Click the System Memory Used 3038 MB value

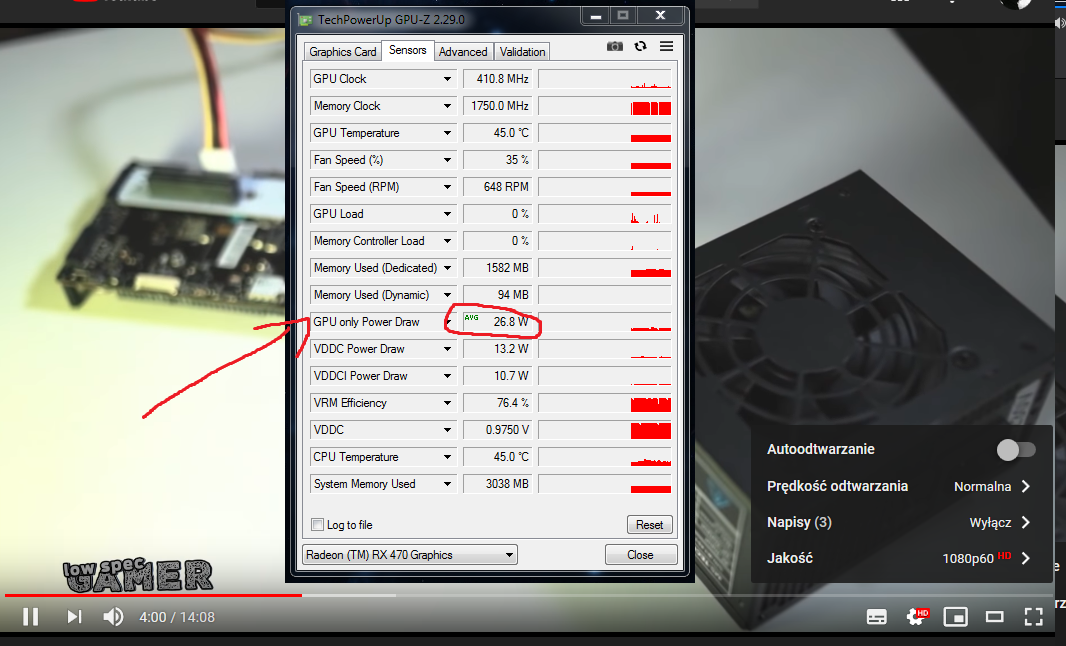[498, 484]
